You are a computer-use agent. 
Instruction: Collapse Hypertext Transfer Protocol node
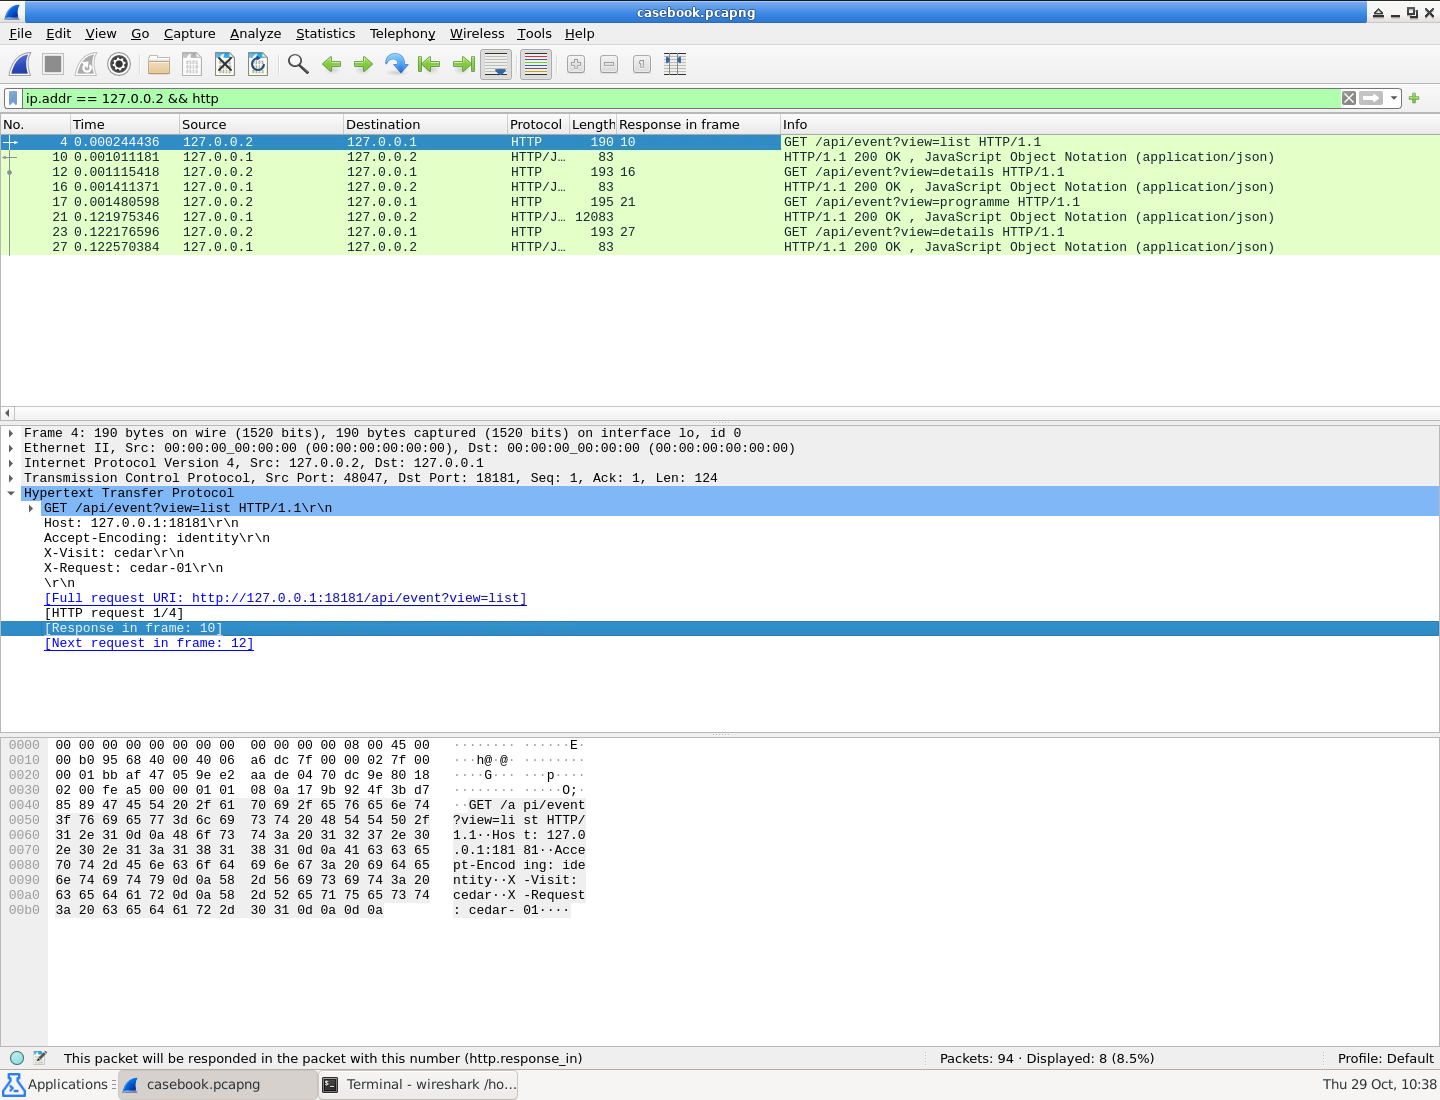(x=11, y=493)
